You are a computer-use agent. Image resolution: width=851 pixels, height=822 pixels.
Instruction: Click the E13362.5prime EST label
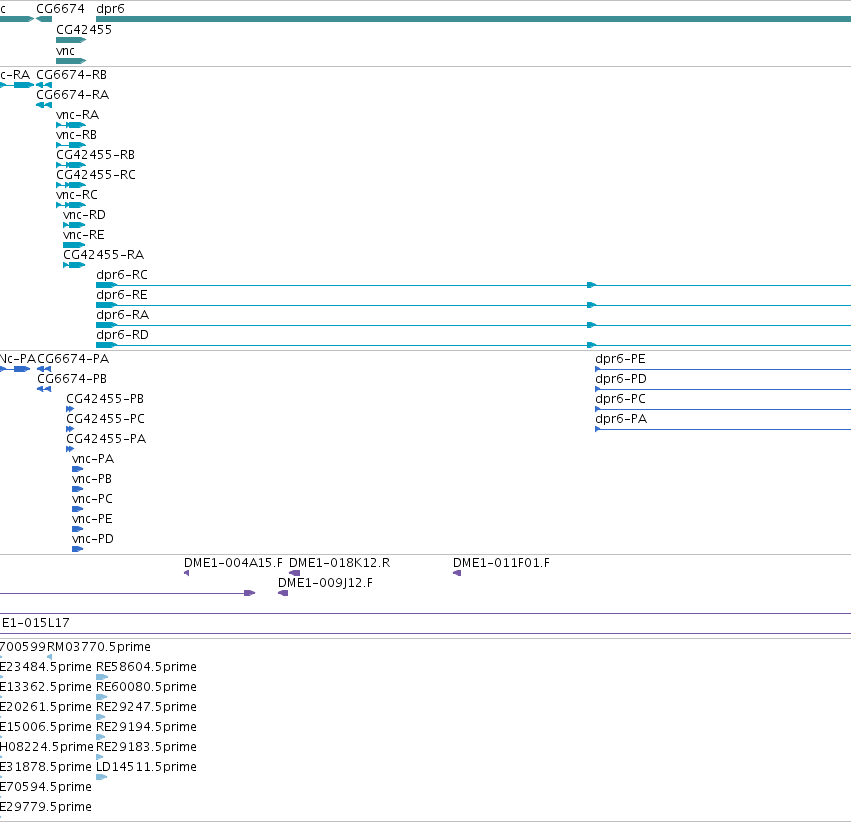(x=46, y=687)
